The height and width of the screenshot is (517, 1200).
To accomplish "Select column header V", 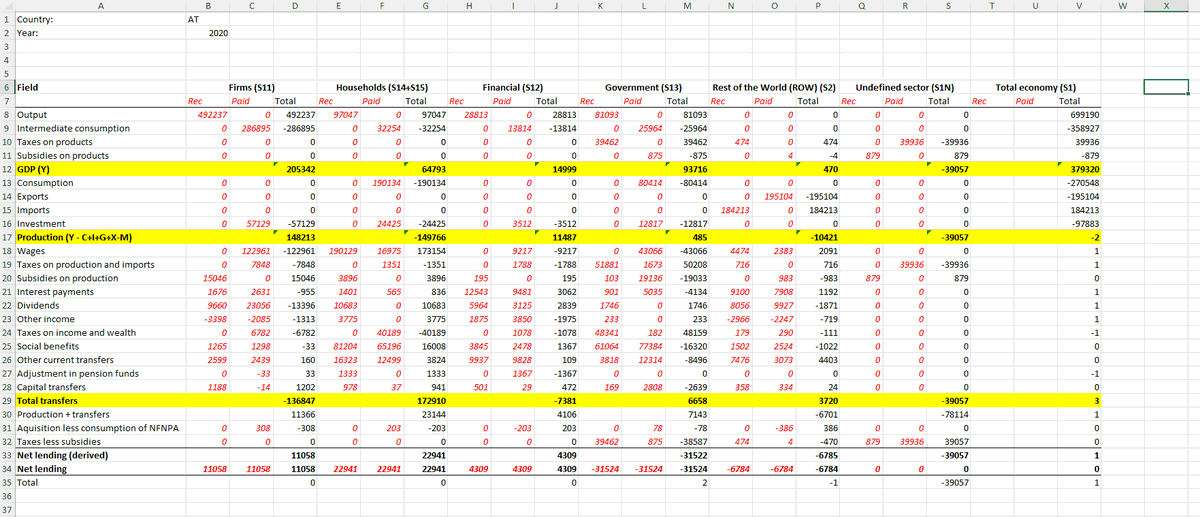I will (x=1080, y=5).
